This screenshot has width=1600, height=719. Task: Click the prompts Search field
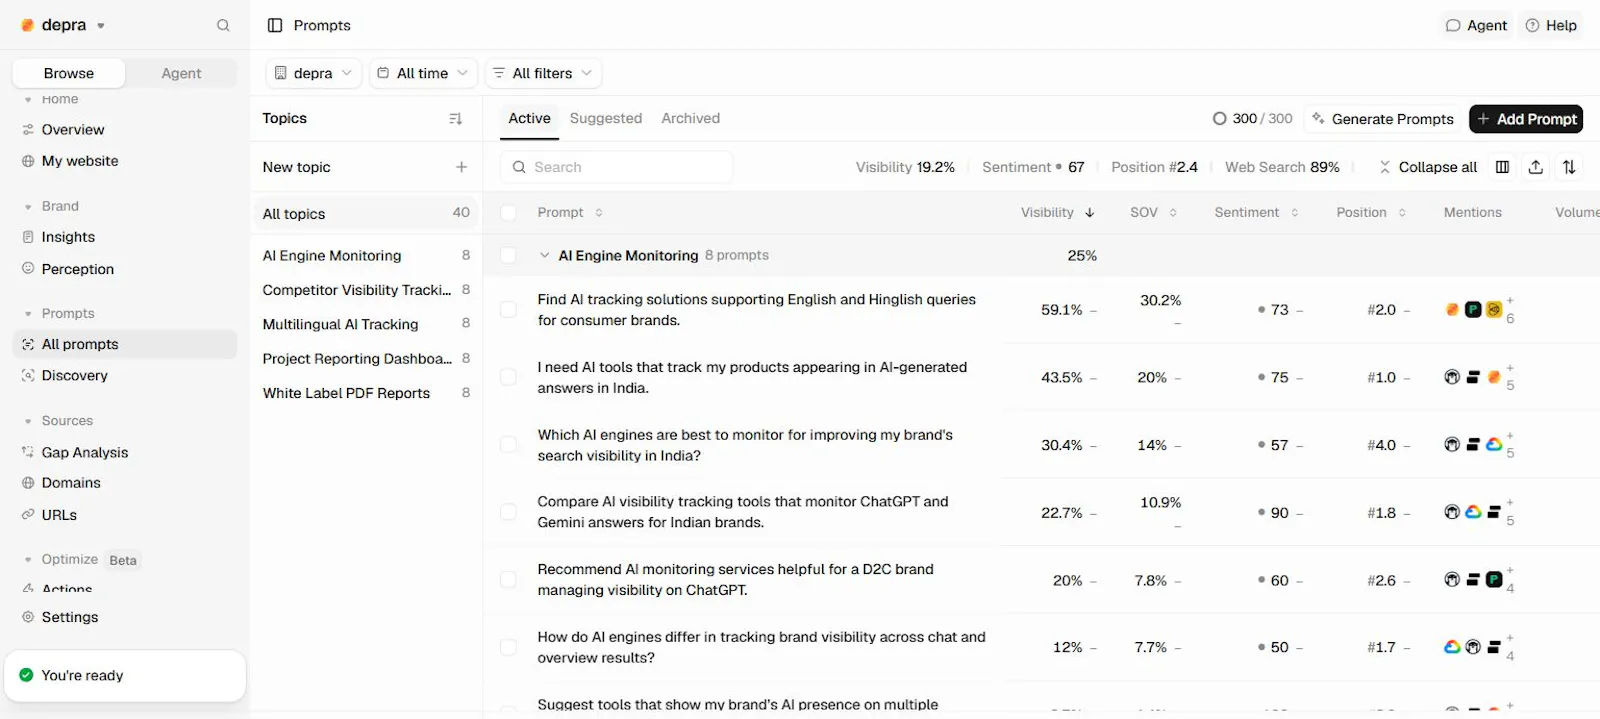[x=616, y=167]
